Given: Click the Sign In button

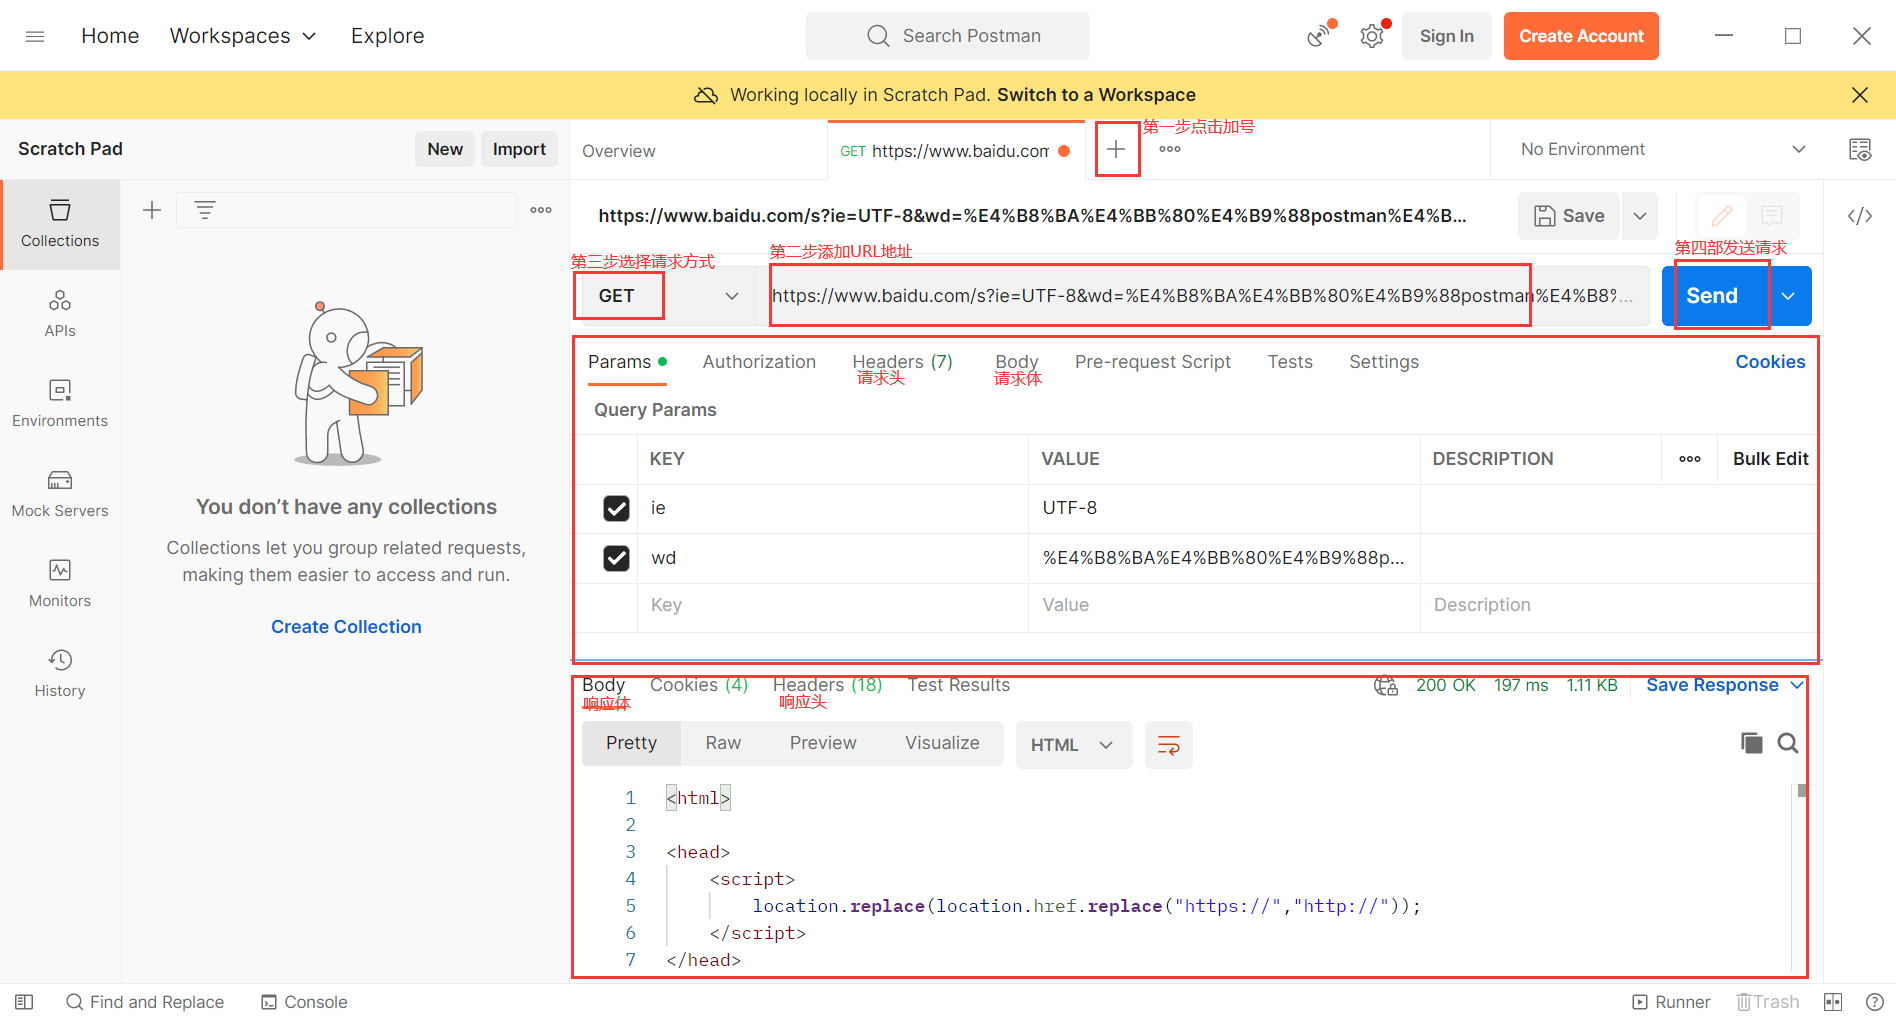Looking at the screenshot, I should 1446,36.
